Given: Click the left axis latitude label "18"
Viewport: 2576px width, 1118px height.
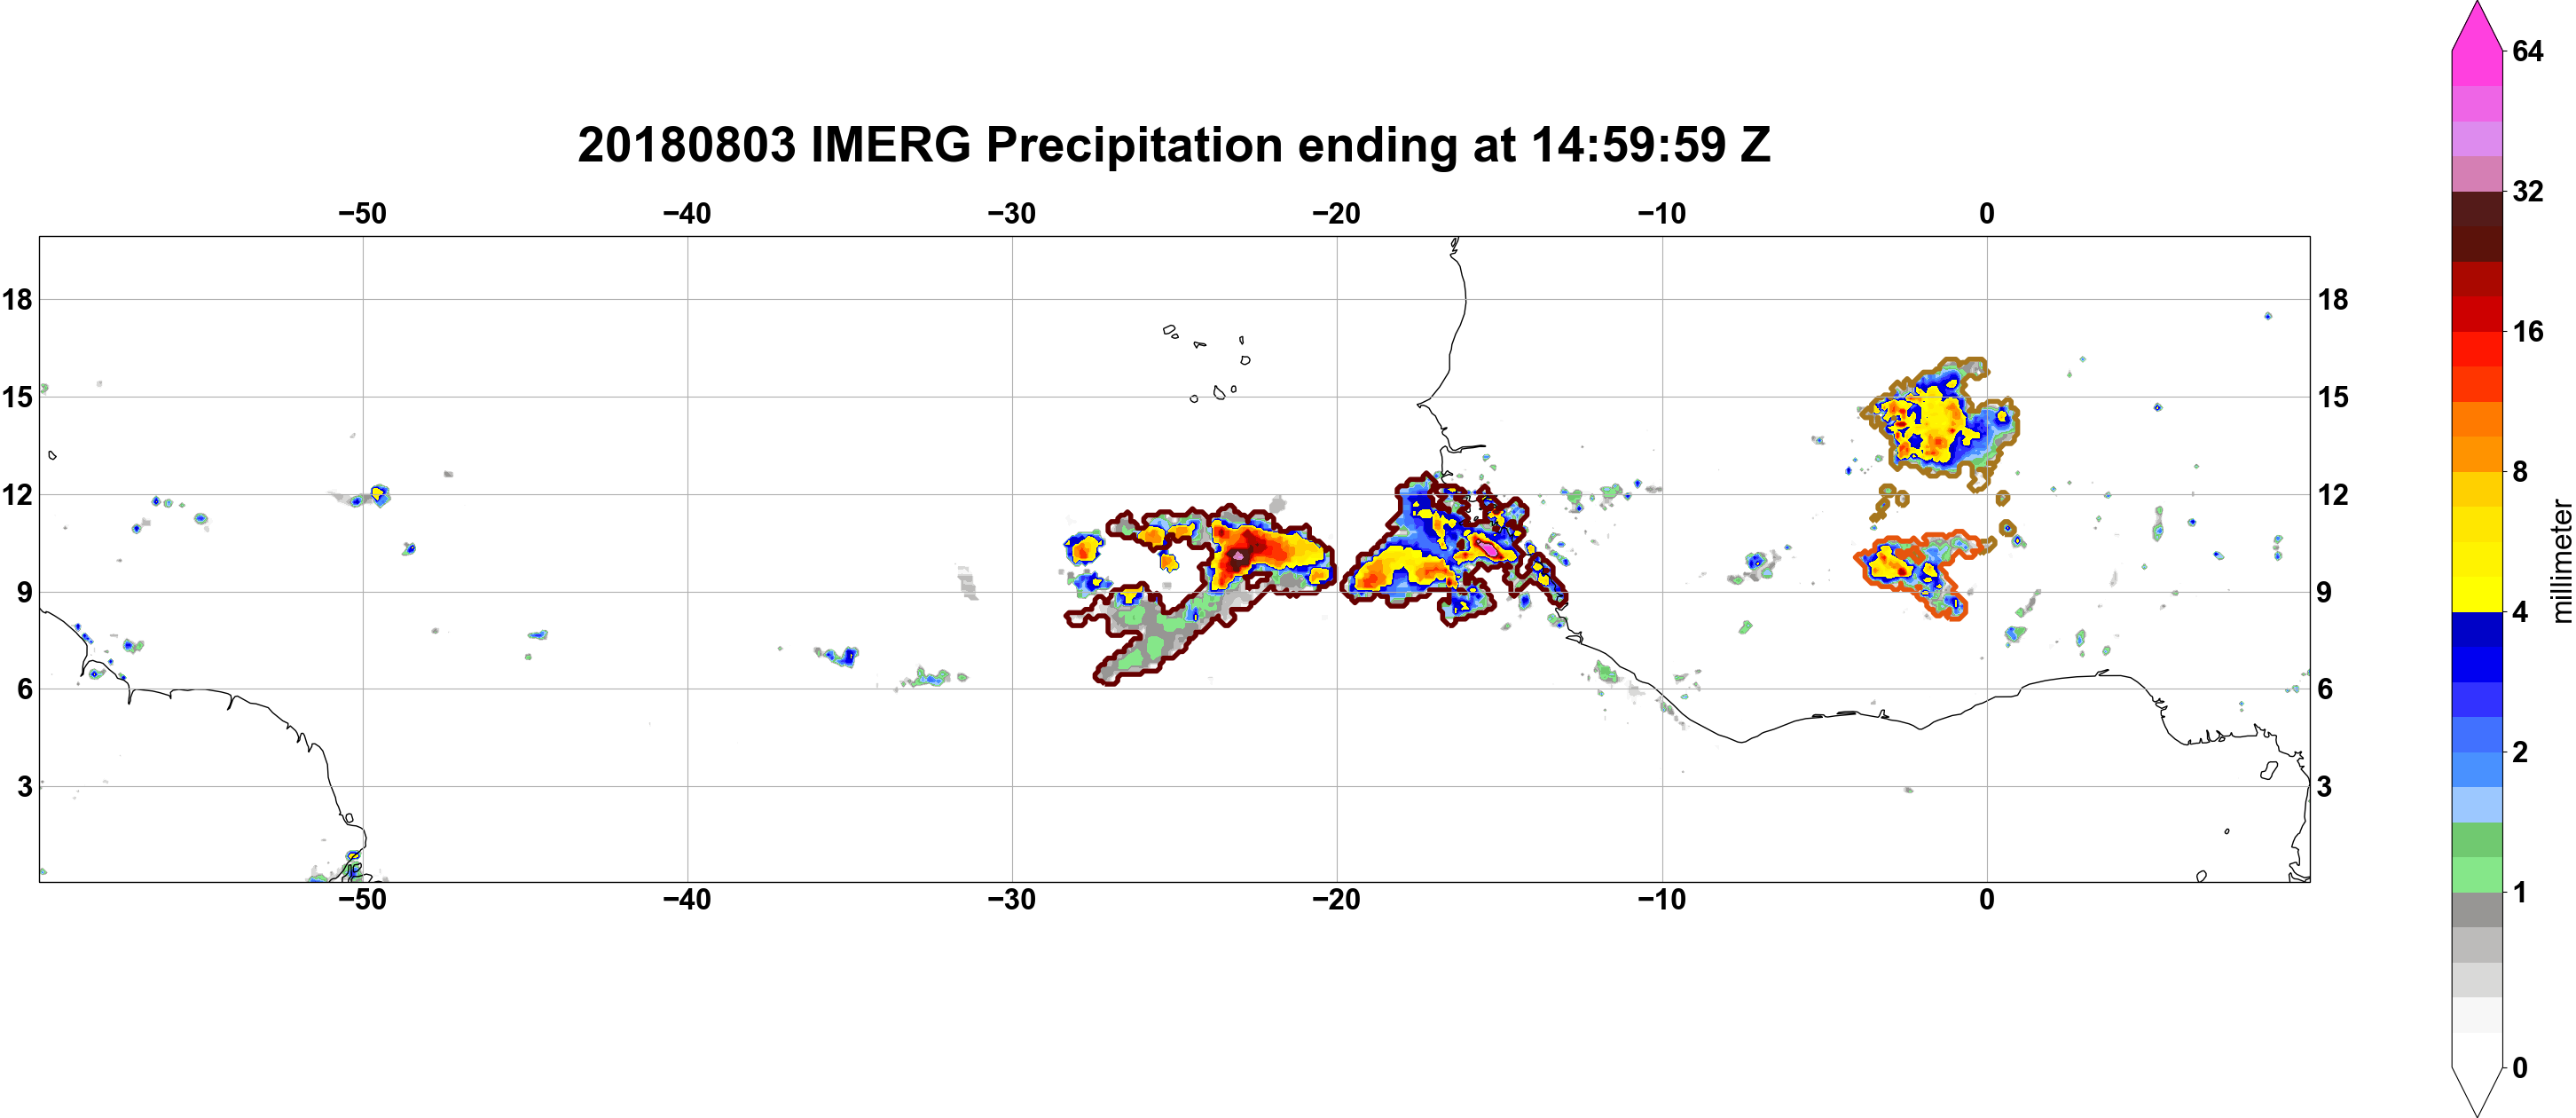Looking at the screenshot, I should pos(17,299).
